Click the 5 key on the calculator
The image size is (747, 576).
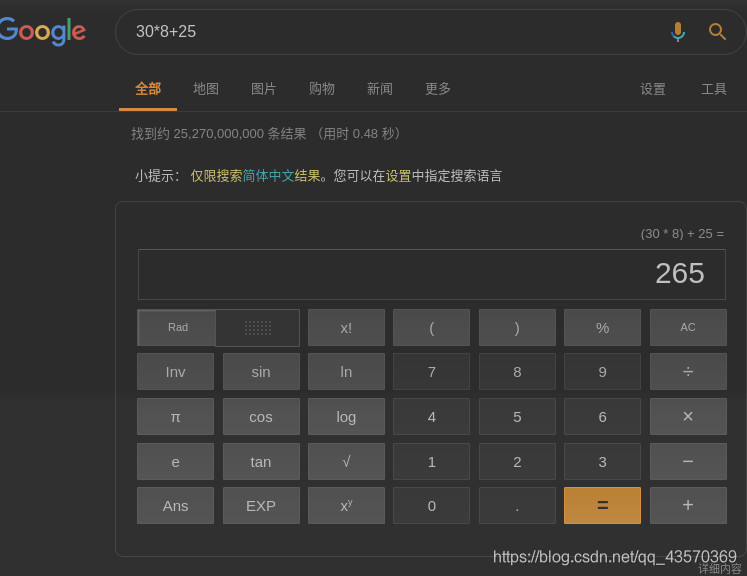point(517,416)
